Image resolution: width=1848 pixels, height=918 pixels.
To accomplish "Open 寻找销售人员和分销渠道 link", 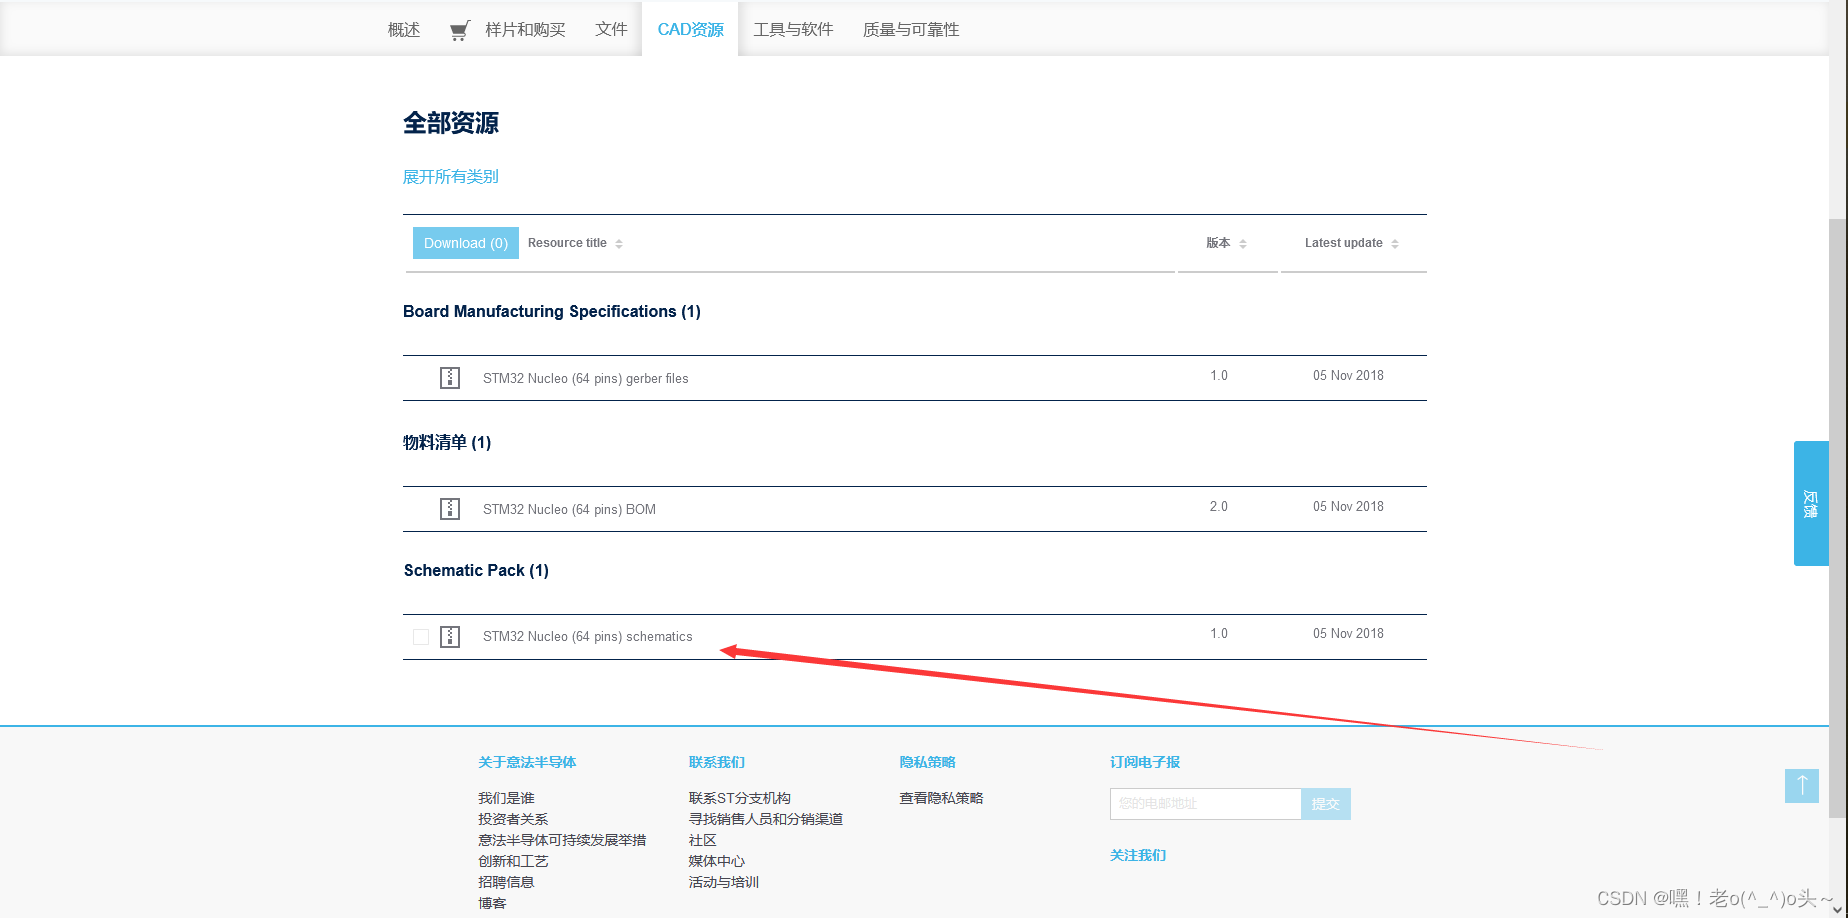I will pos(766,819).
